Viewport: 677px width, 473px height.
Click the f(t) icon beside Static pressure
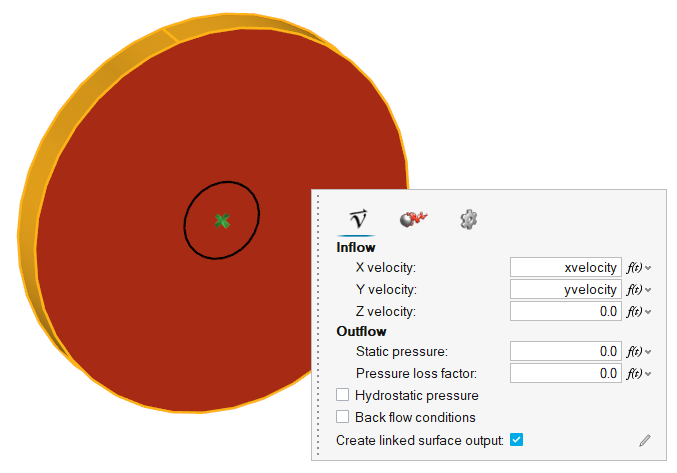[634, 351]
